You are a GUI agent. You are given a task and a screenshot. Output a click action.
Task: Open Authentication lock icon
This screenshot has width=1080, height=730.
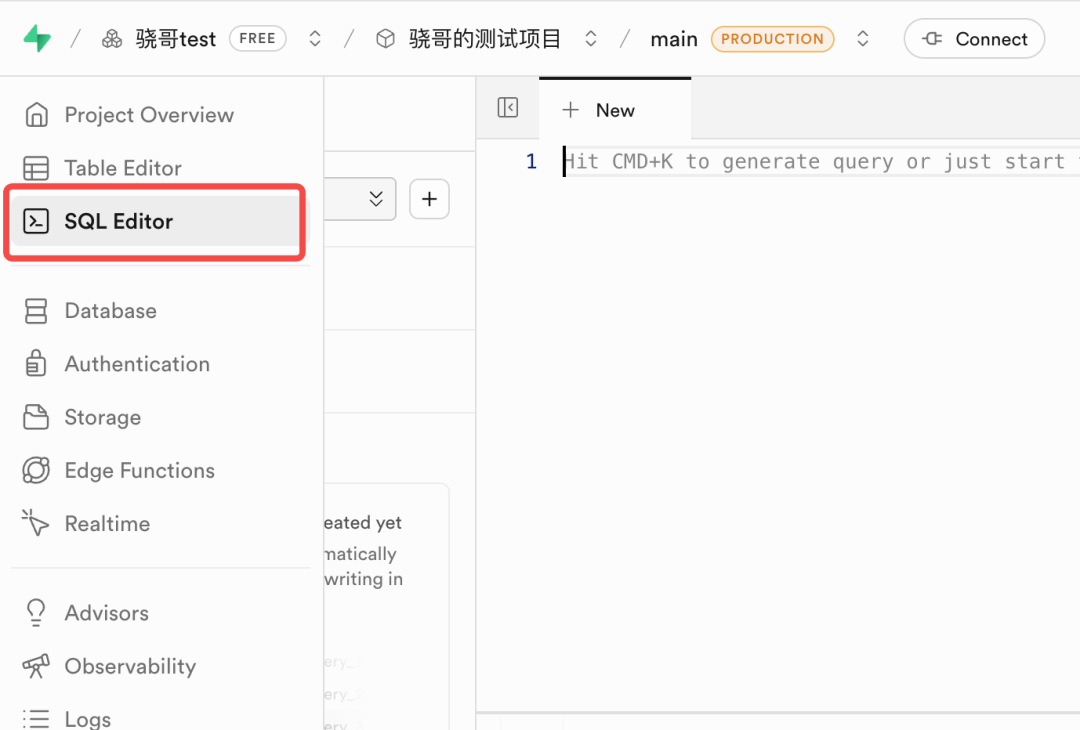click(36, 364)
